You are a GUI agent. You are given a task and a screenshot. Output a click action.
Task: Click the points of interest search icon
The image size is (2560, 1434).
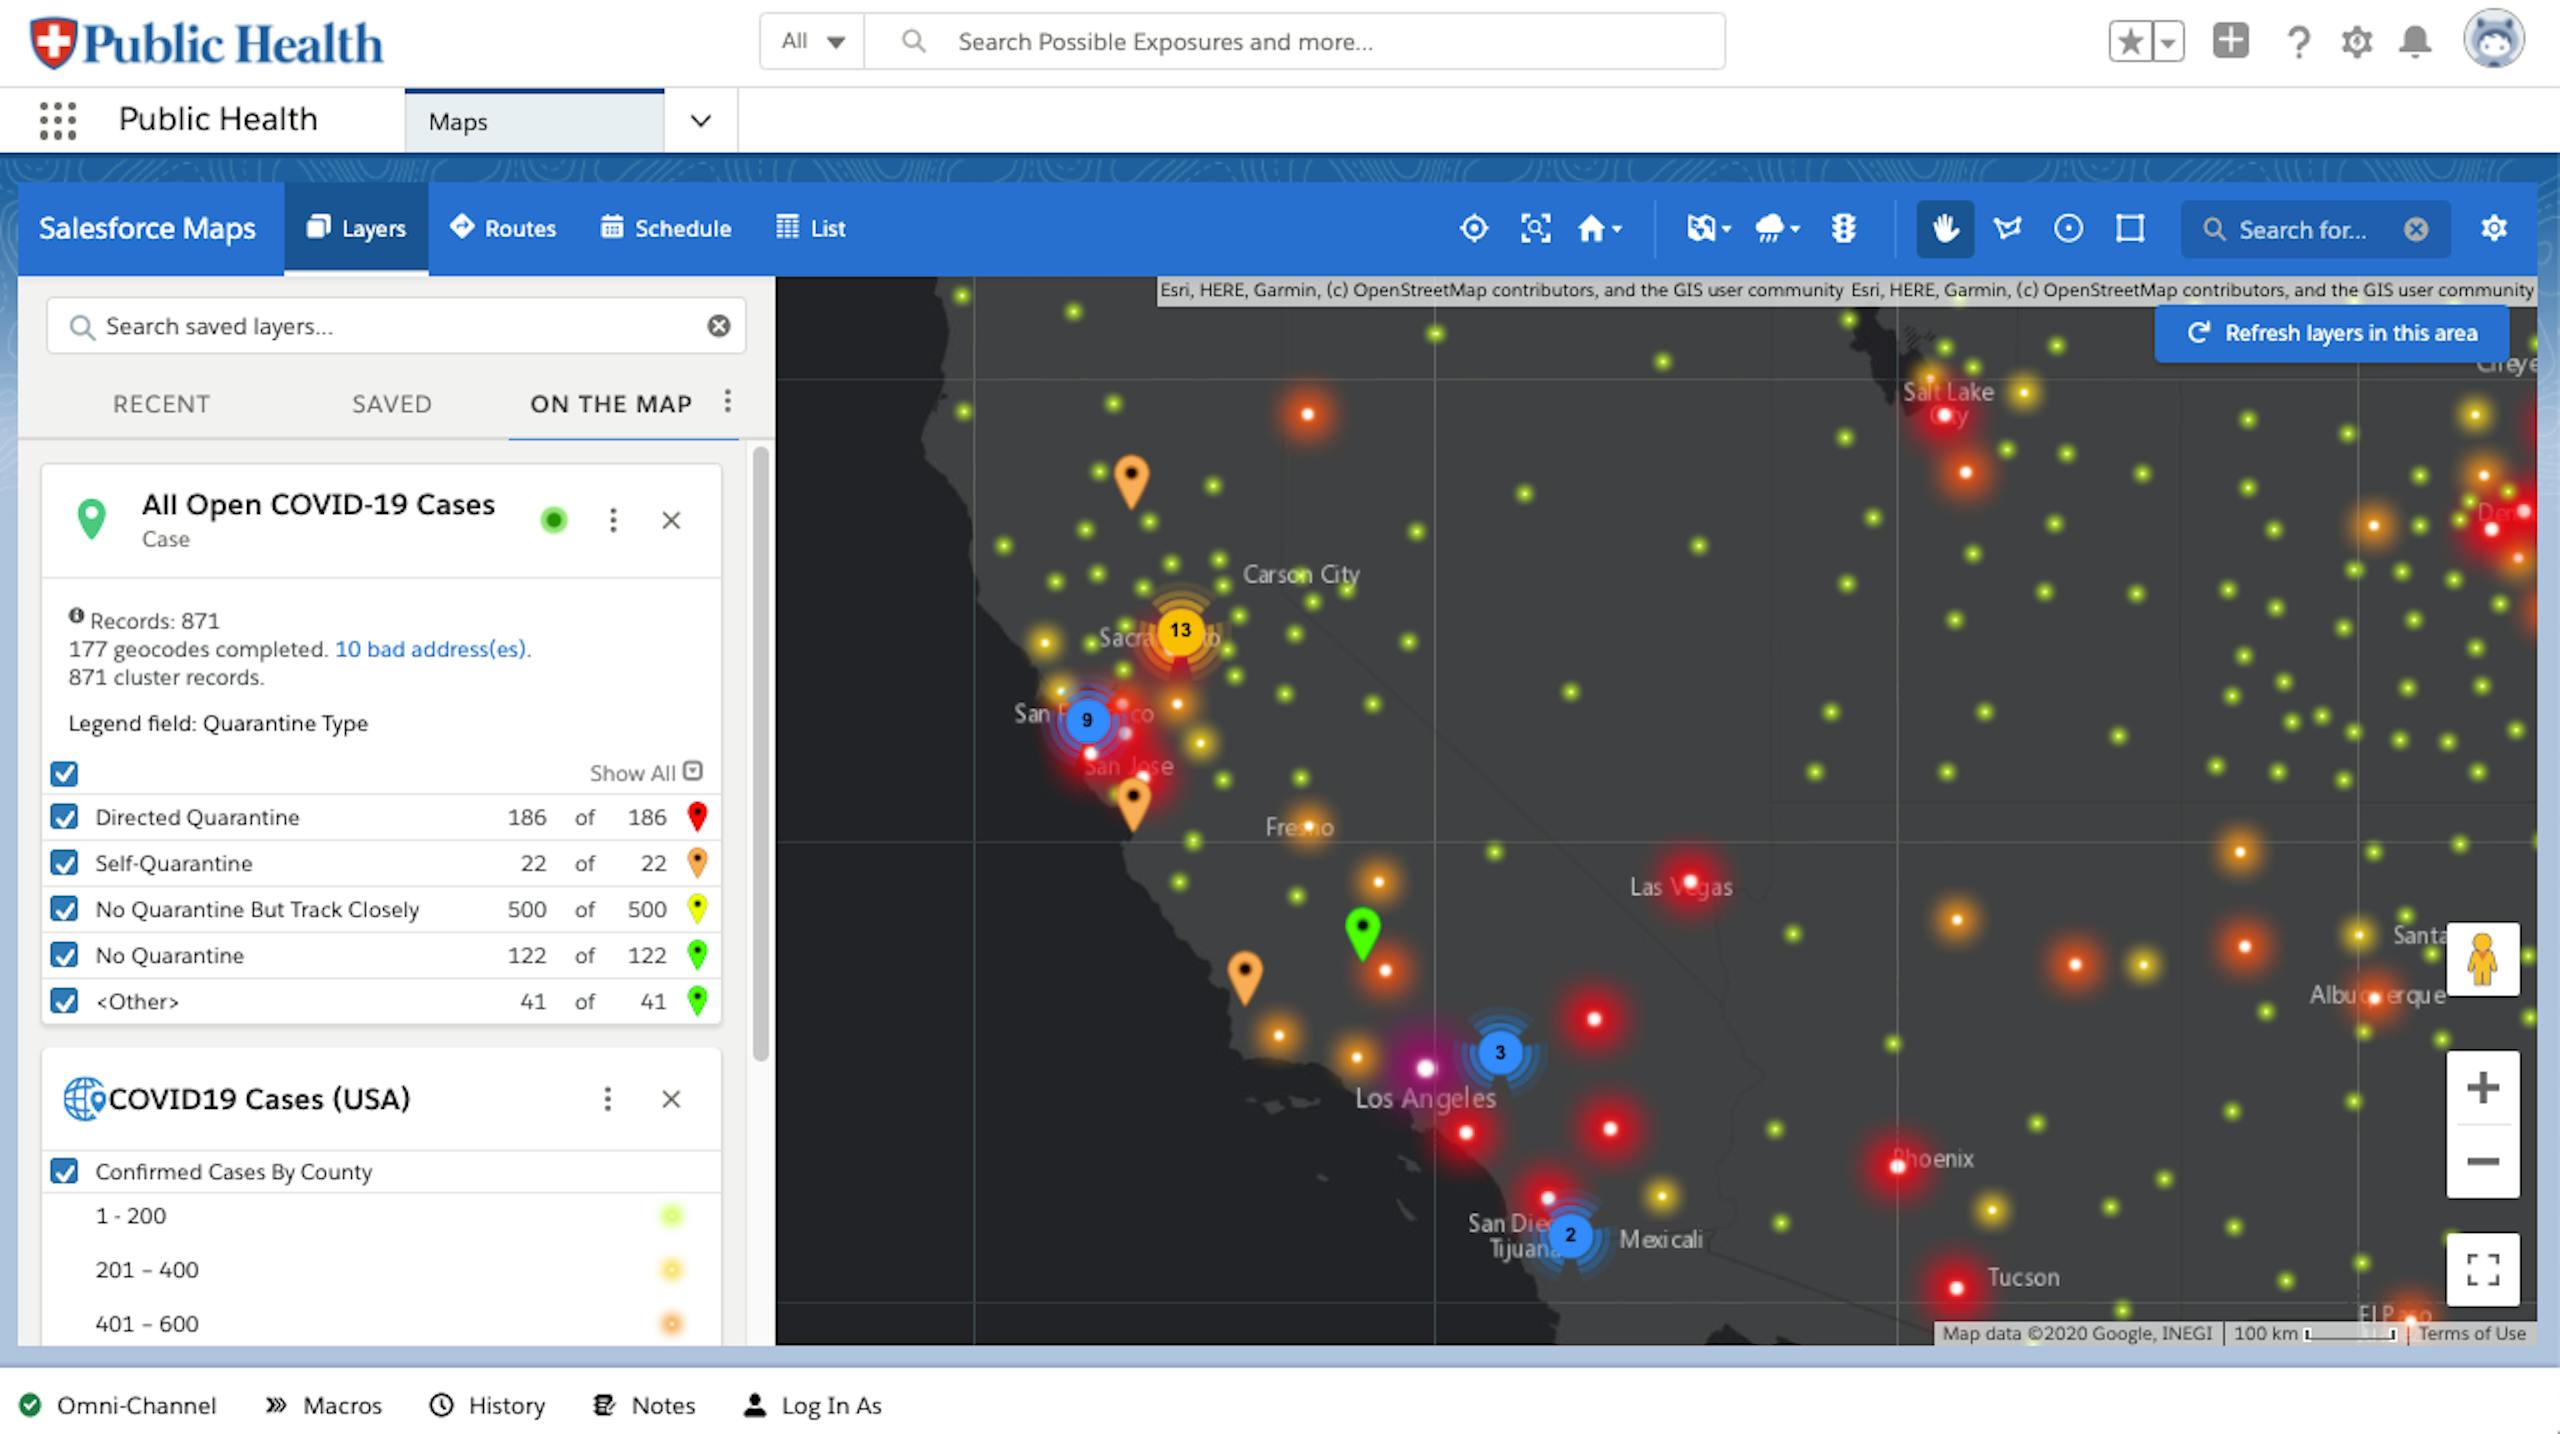coord(1535,229)
